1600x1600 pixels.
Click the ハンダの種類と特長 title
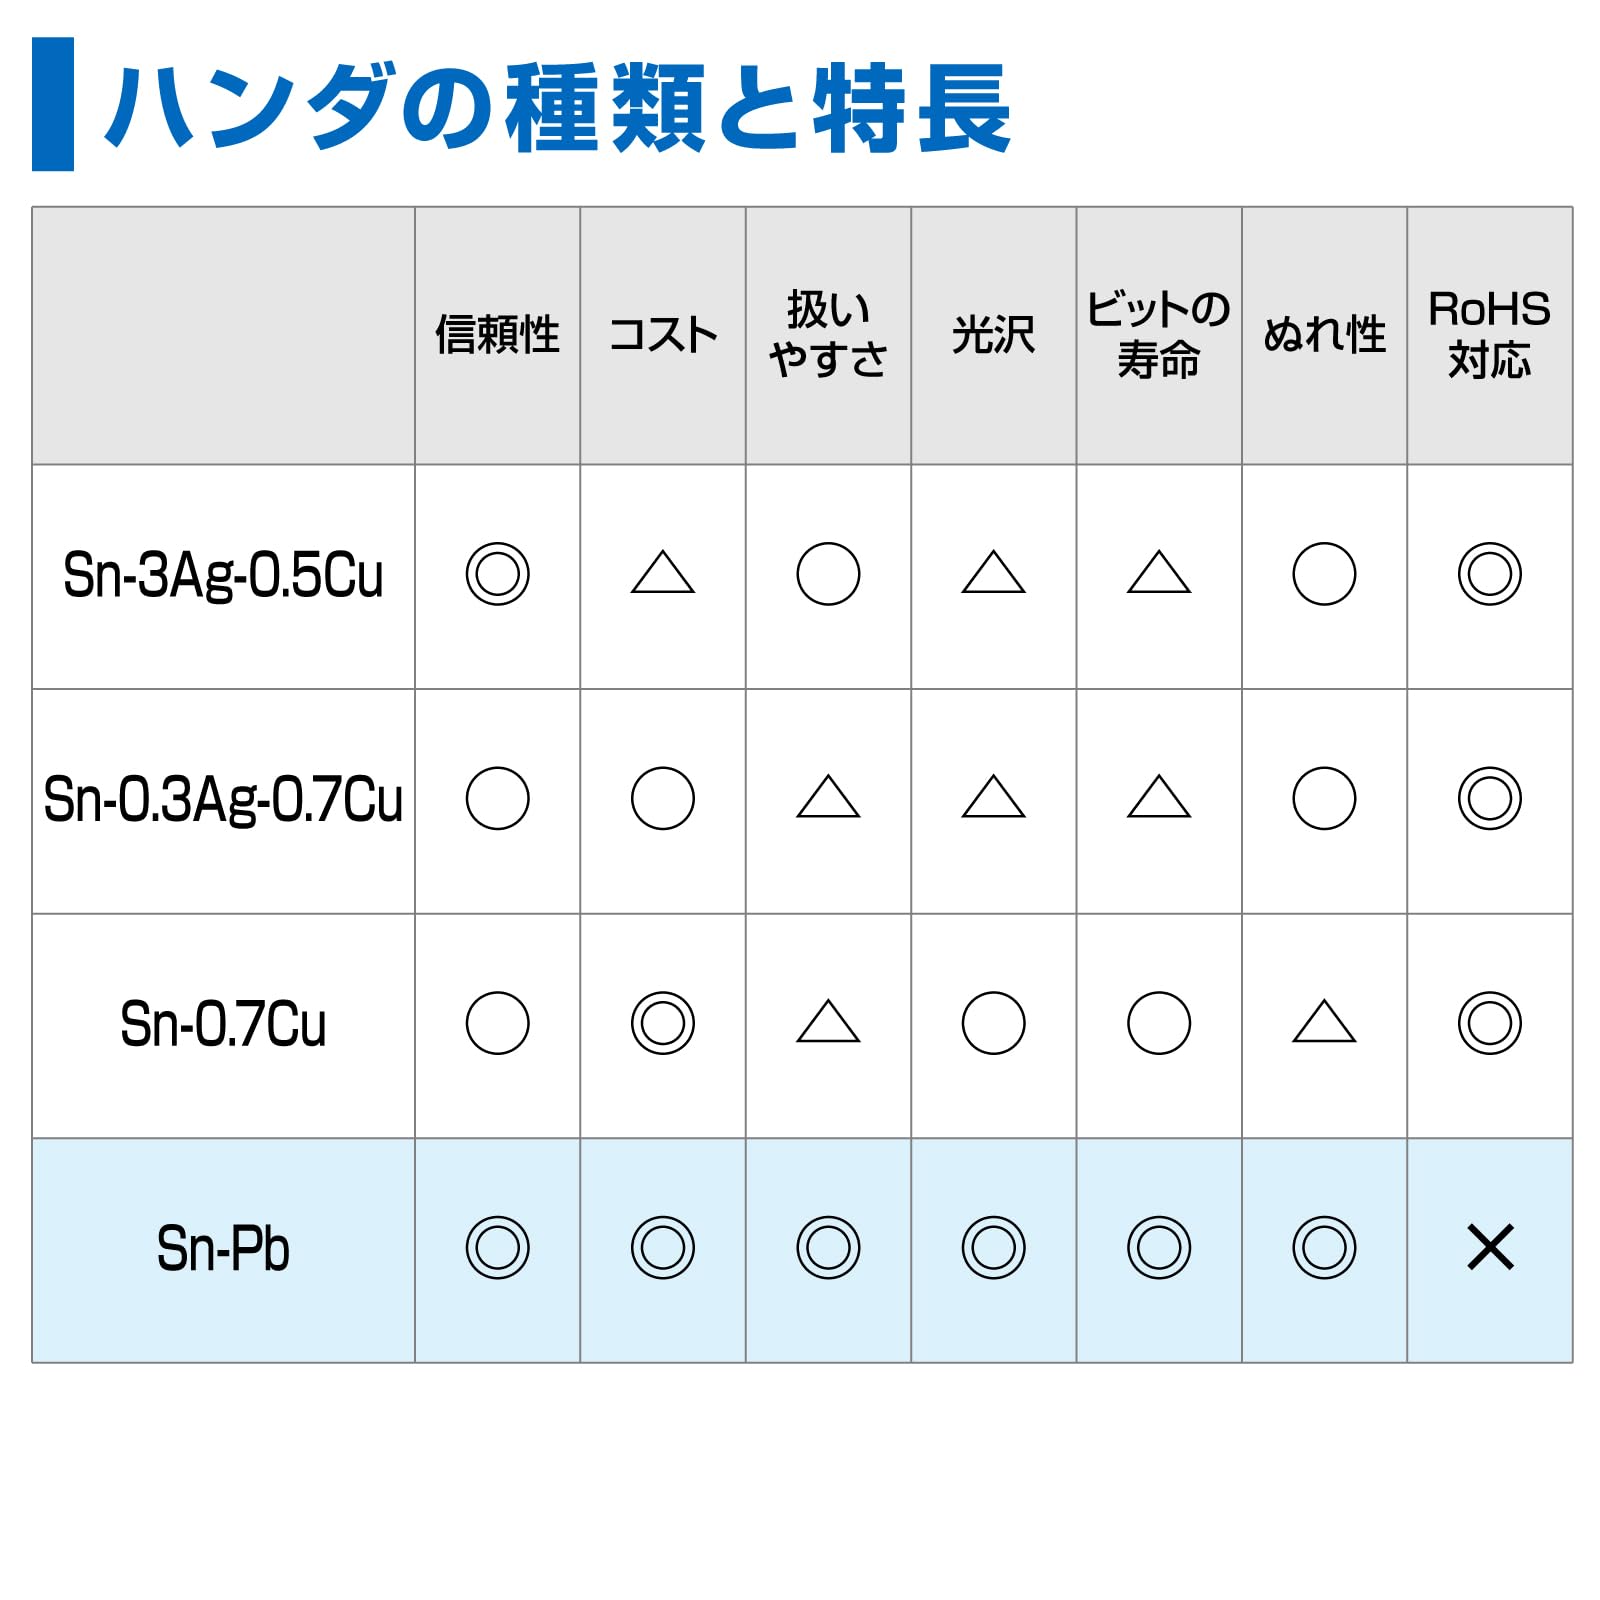point(558,108)
